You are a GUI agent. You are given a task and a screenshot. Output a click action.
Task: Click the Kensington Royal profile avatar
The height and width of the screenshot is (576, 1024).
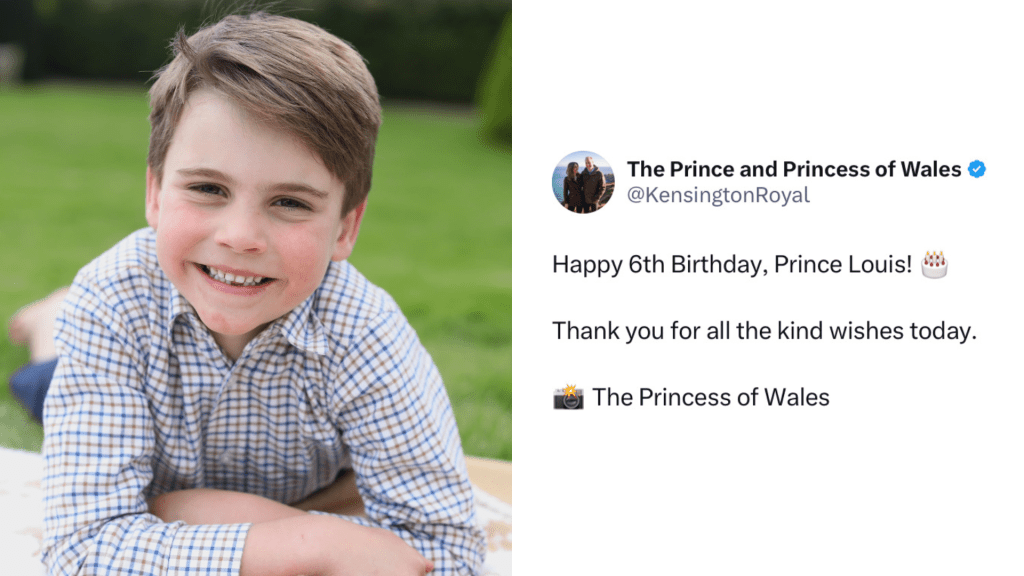(583, 182)
